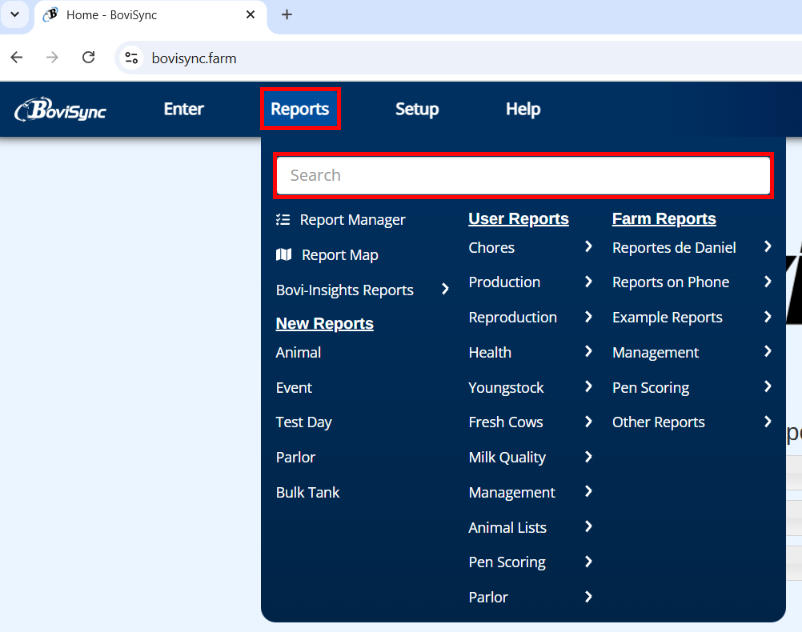This screenshot has height=632, width=802.
Task: Click the BoviSync tab favicon
Action: [50, 15]
